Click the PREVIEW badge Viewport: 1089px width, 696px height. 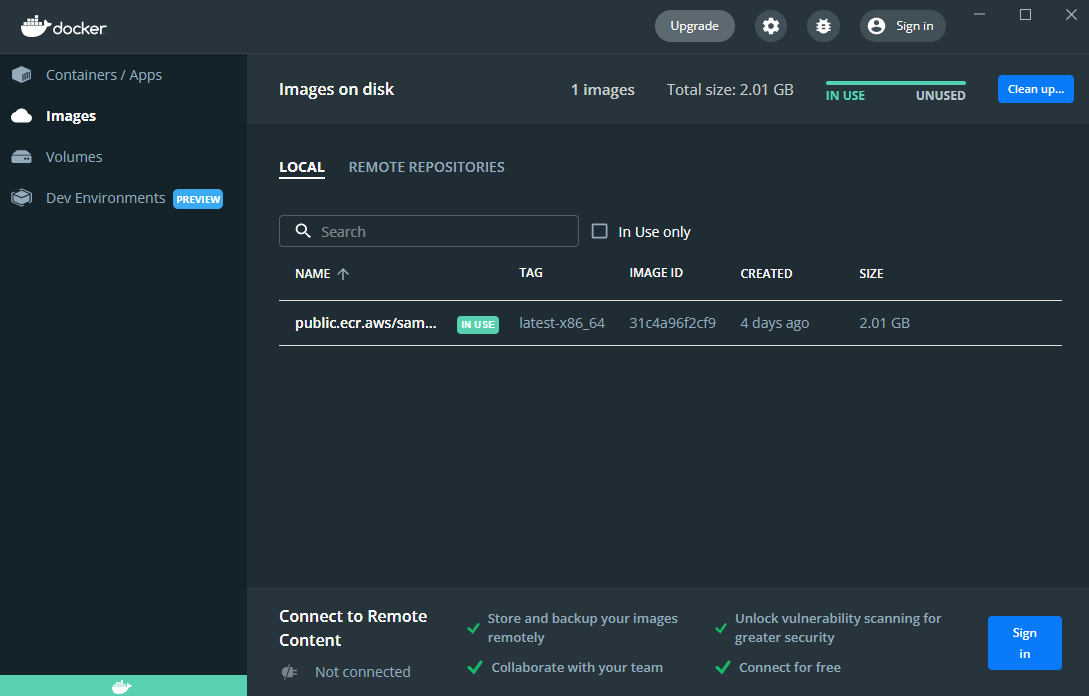point(198,199)
